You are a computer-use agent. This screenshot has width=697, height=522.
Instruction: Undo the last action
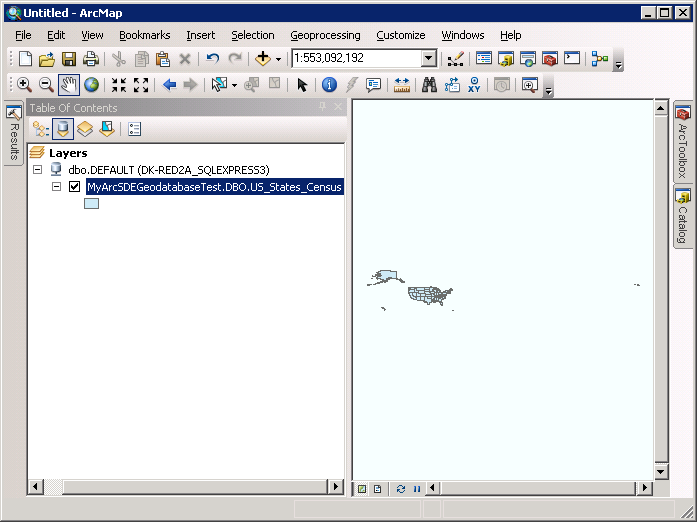pos(212,59)
